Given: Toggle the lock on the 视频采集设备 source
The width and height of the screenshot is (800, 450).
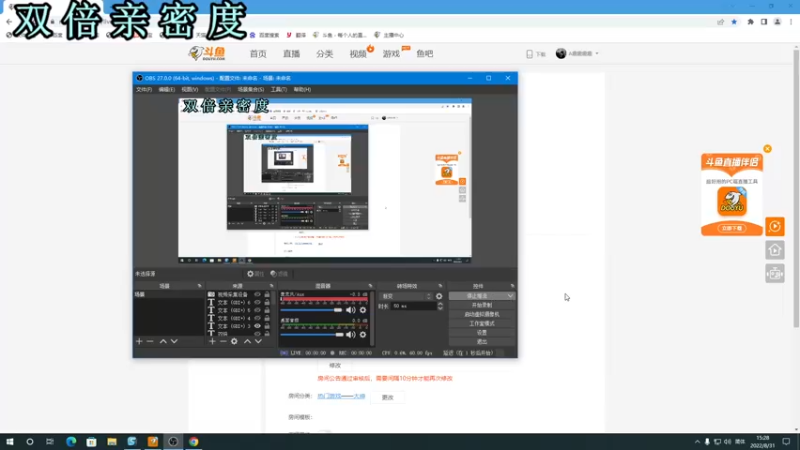Looking at the screenshot, I should [267, 295].
